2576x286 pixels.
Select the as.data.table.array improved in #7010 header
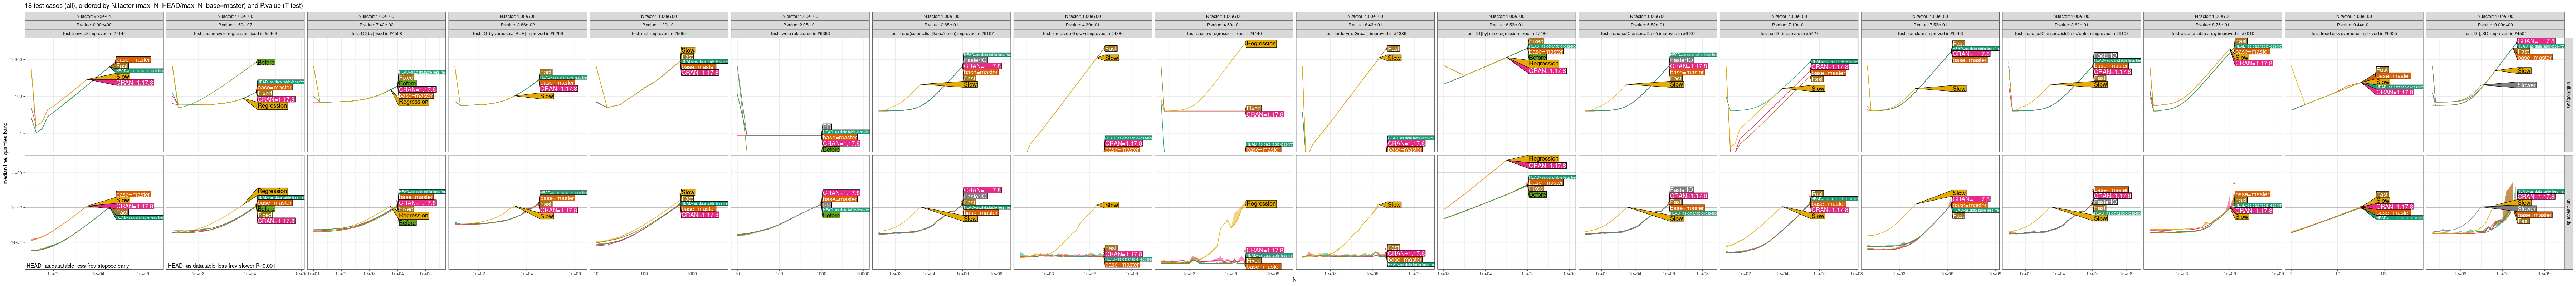click(2212, 33)
